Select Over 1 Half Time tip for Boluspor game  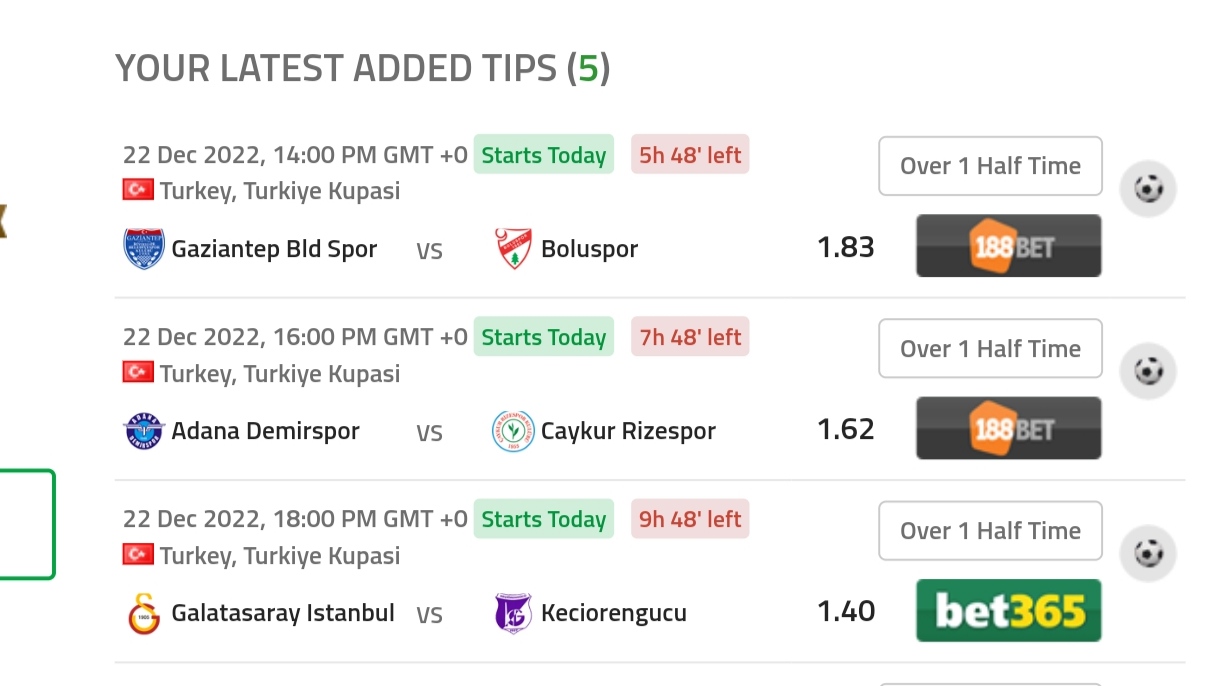click(x=990, y=166)
